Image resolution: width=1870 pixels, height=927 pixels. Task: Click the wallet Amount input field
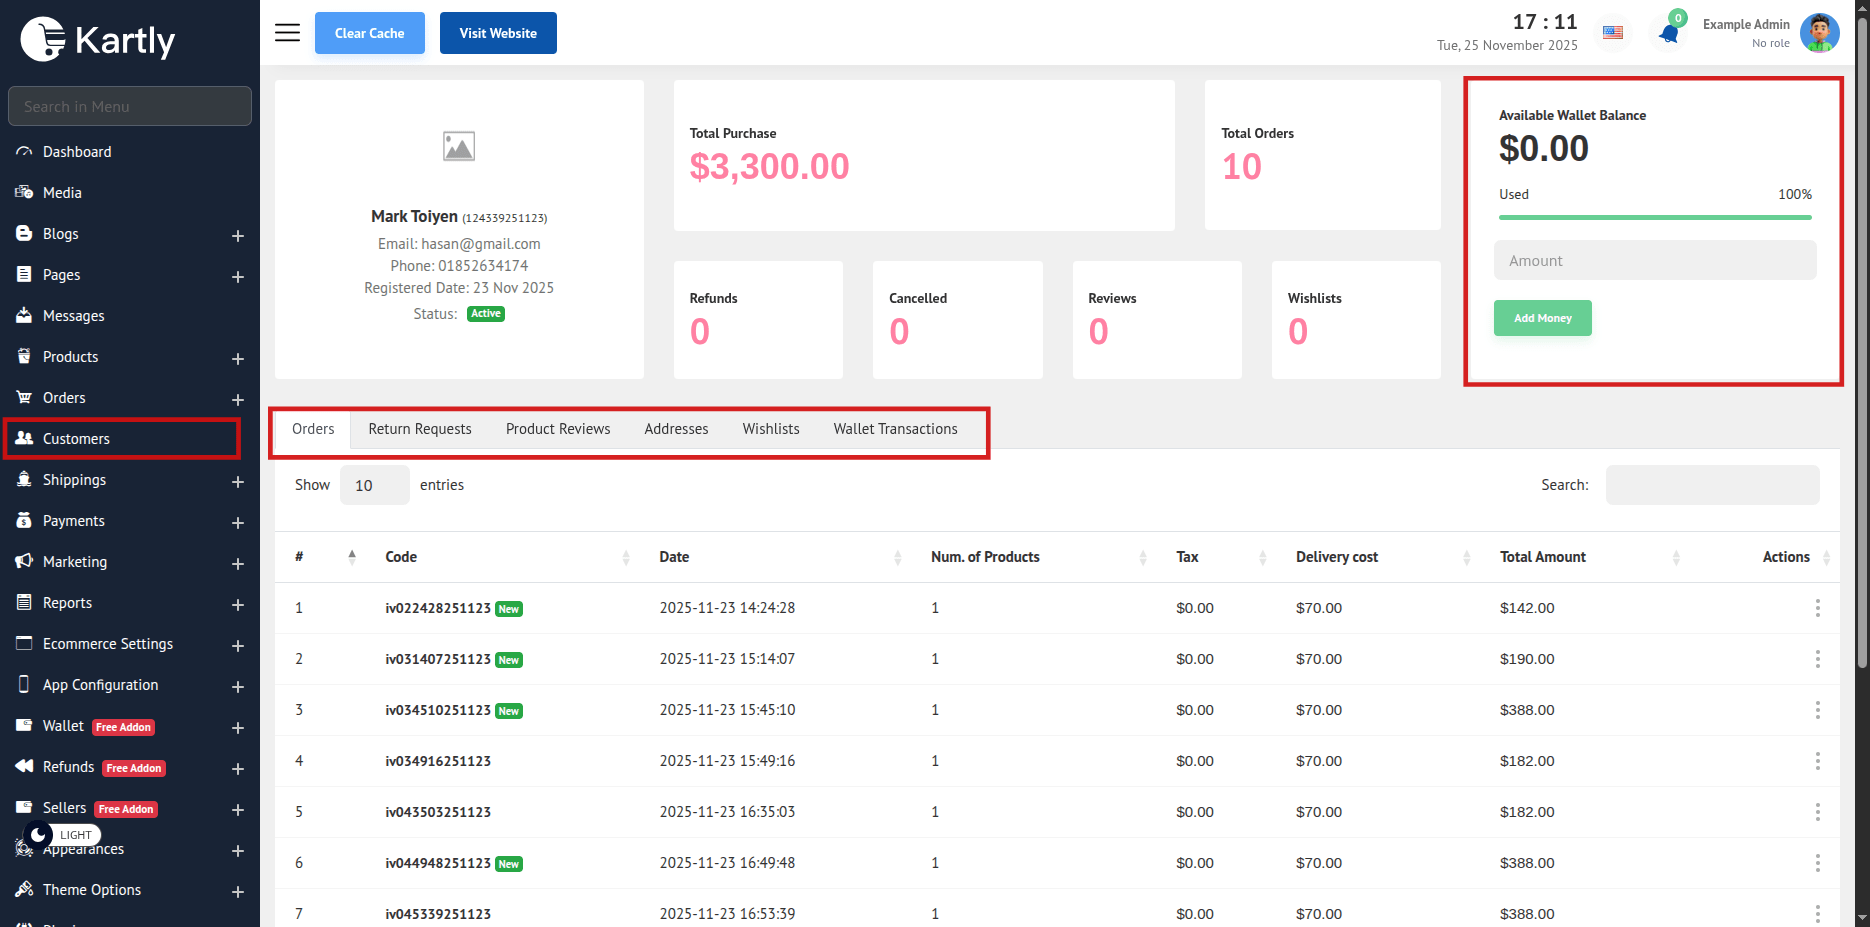tap(1655, 261)
